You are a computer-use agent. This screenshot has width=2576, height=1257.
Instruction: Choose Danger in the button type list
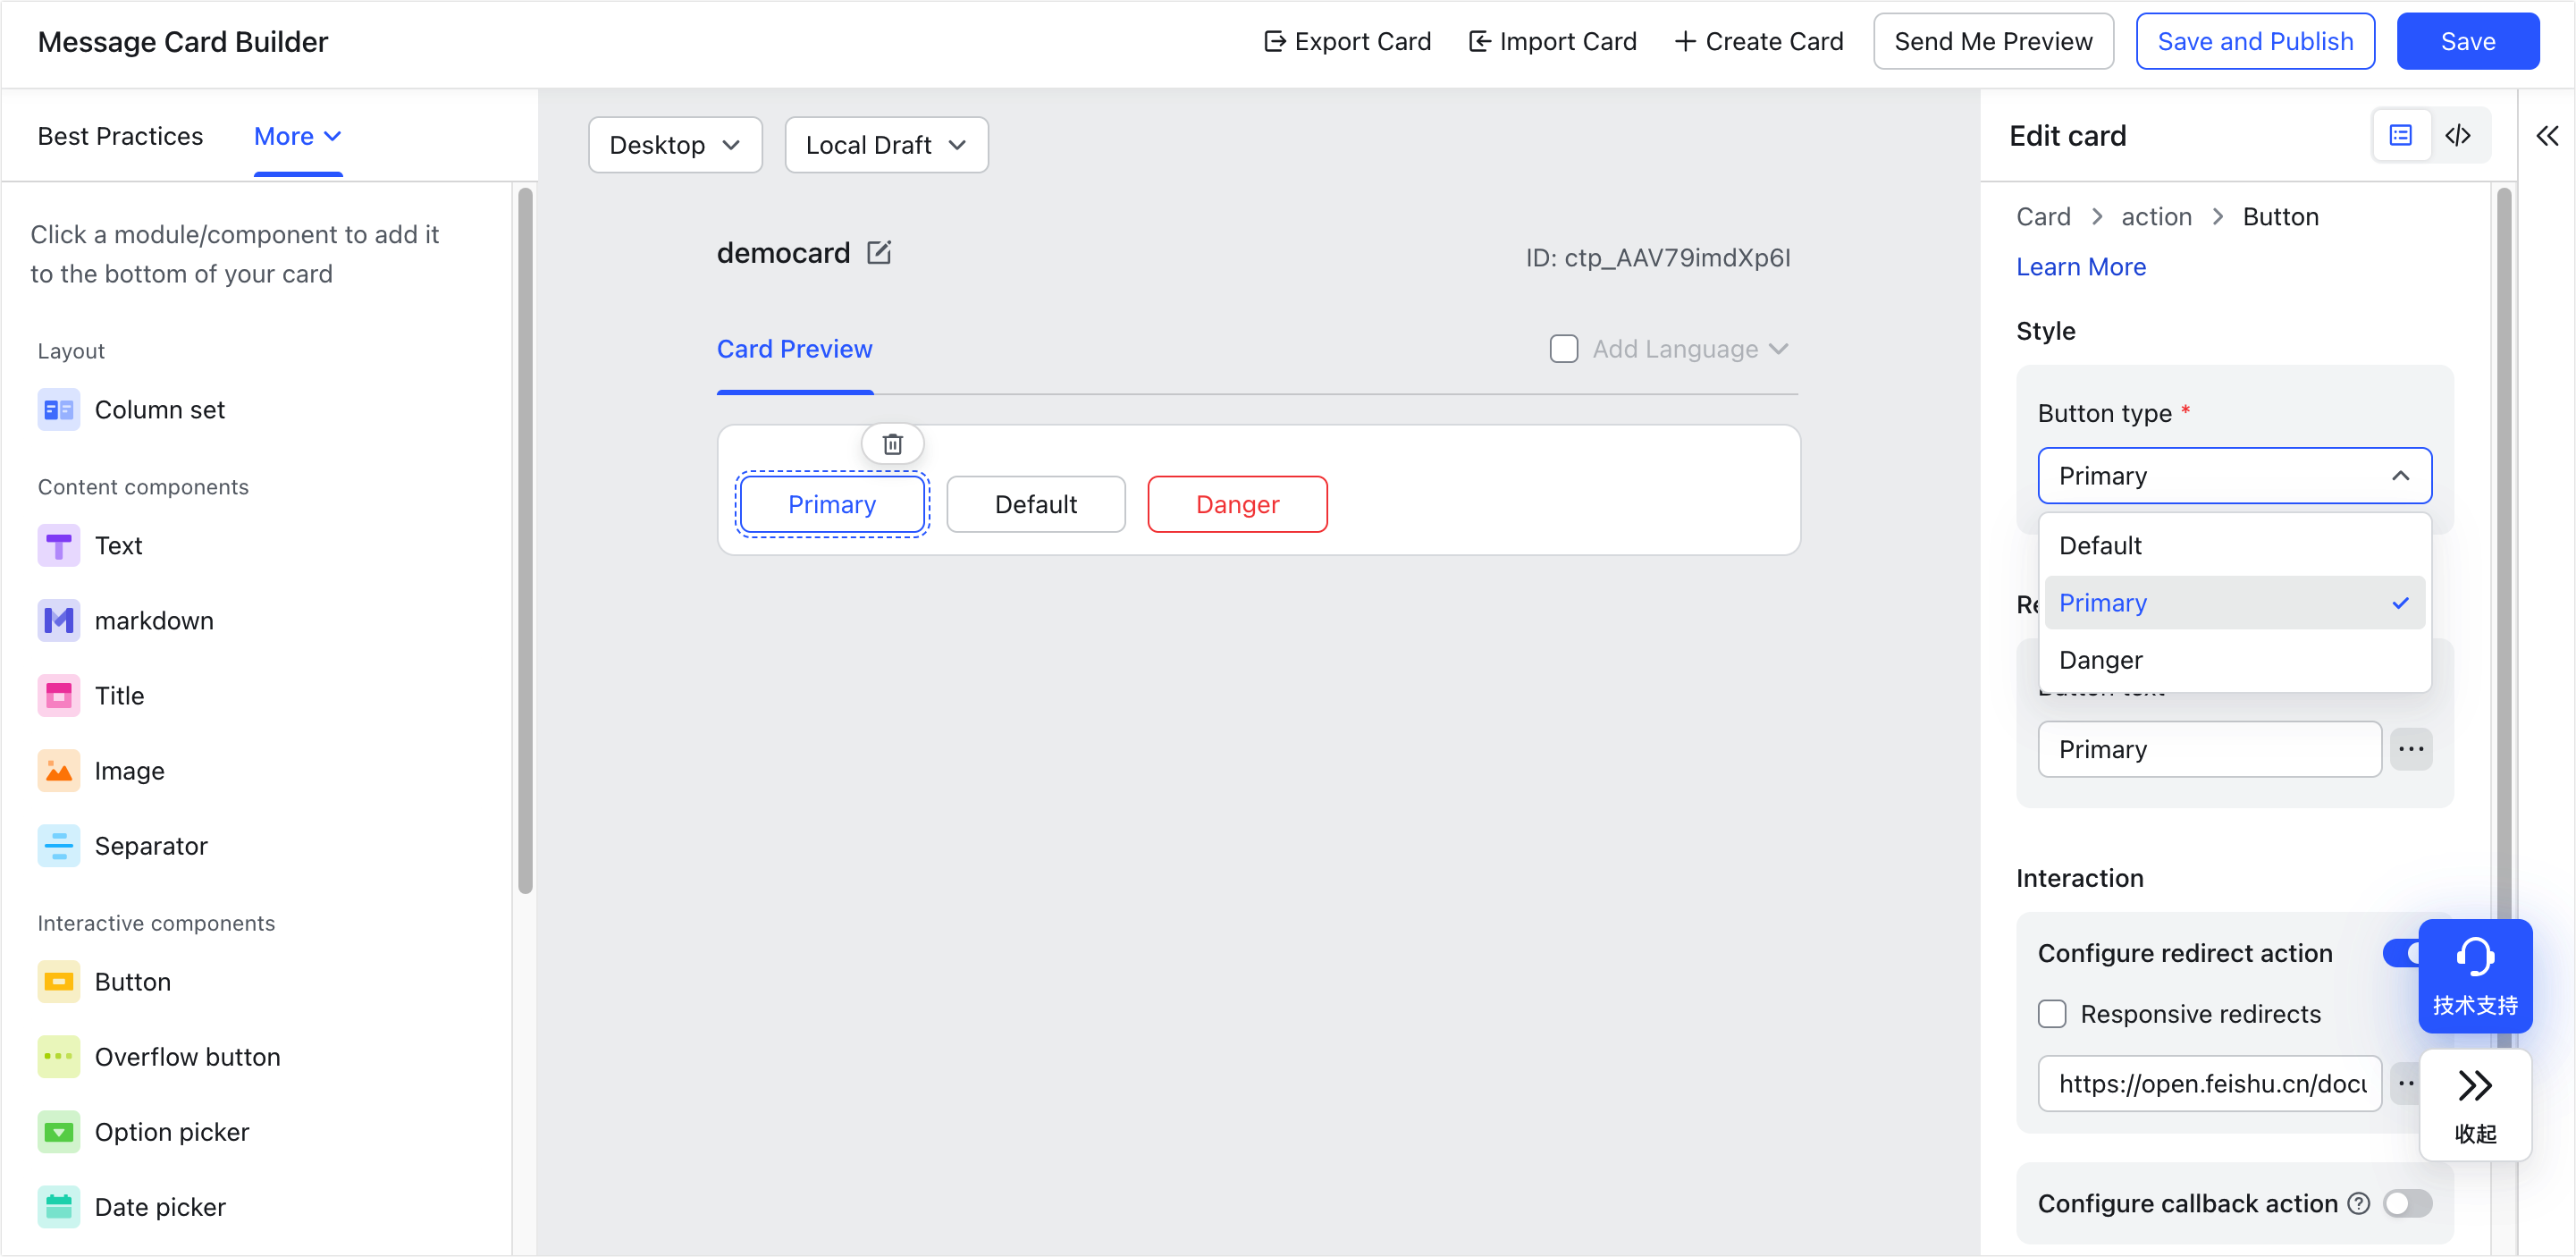coord(2233,660)
